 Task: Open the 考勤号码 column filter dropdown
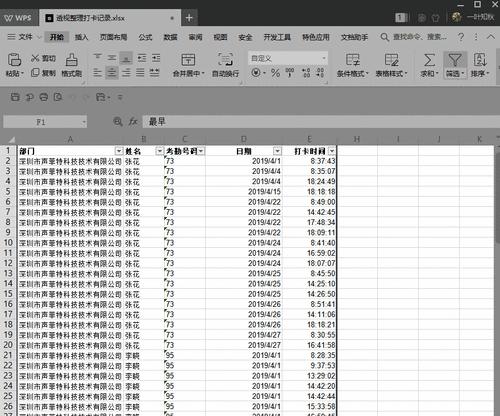point(201,151)
